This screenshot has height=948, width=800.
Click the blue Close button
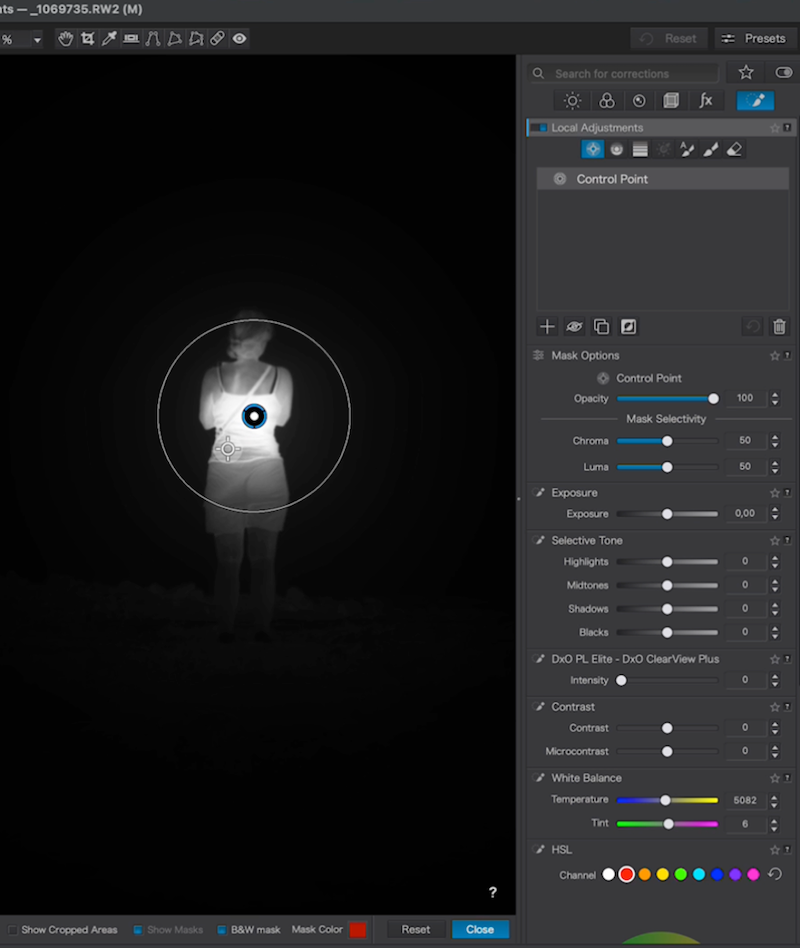[480, 929]
